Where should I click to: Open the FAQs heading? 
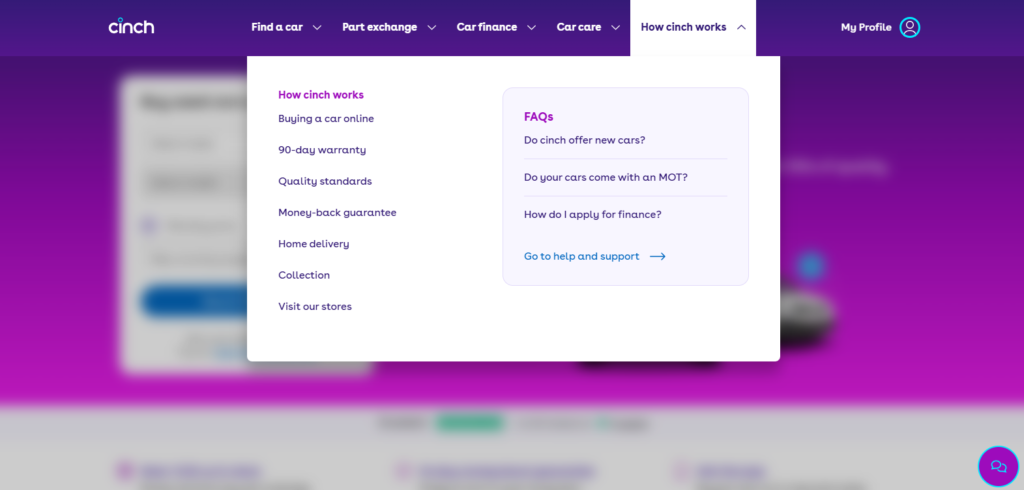click(538, 117)
